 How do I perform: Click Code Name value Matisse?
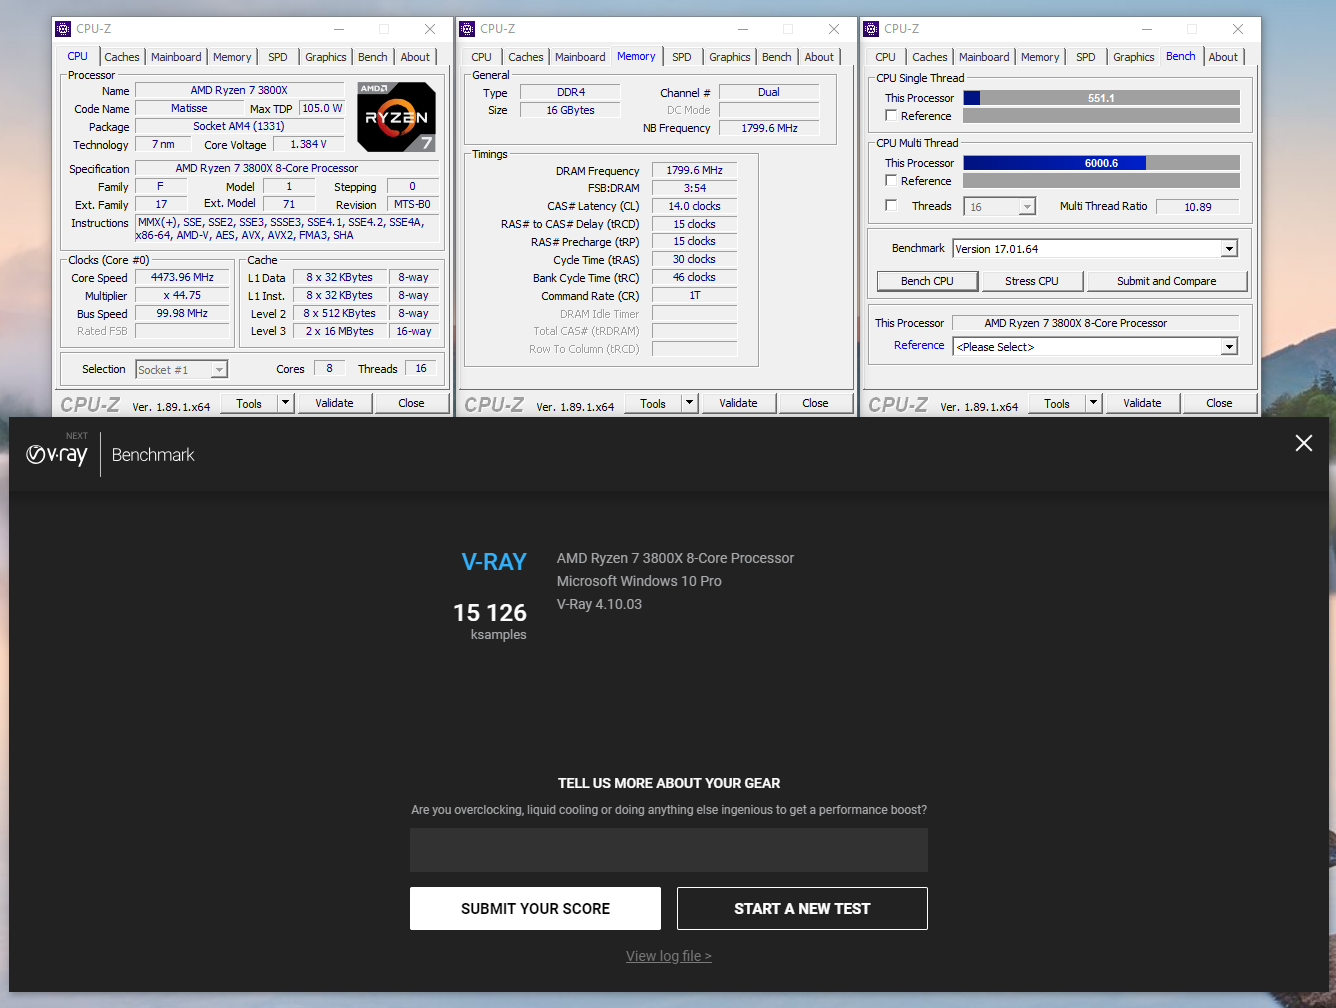click(189, 108)
